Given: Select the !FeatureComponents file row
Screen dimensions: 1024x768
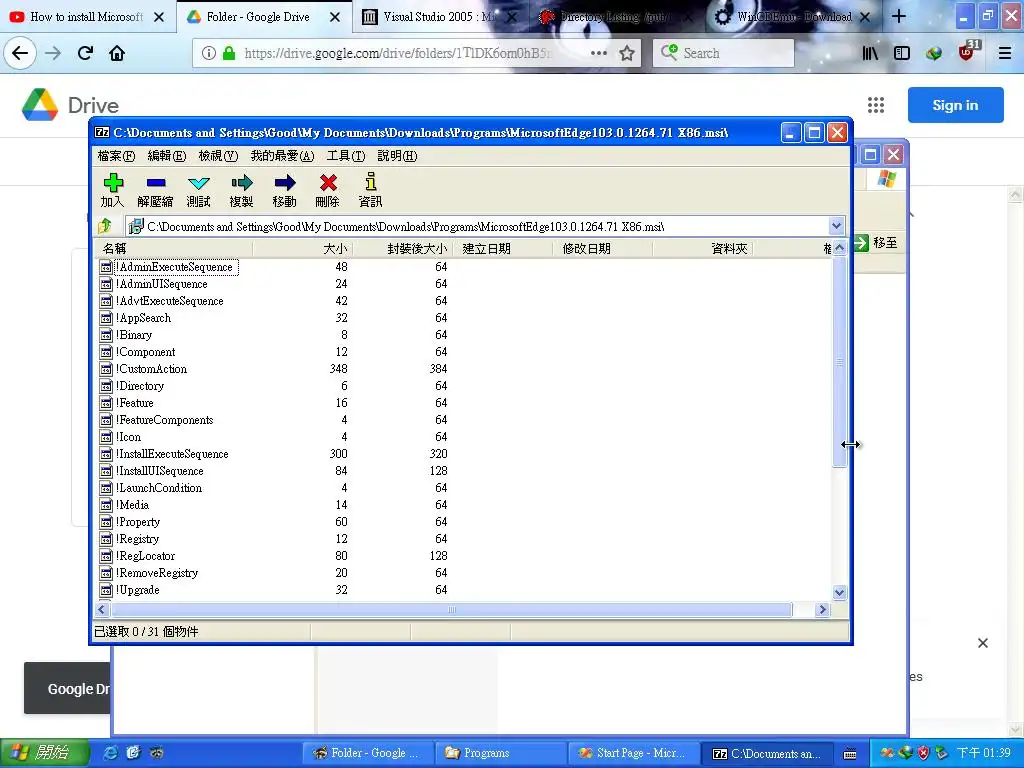Looking at the screenshot, I should tap(165, 420).
